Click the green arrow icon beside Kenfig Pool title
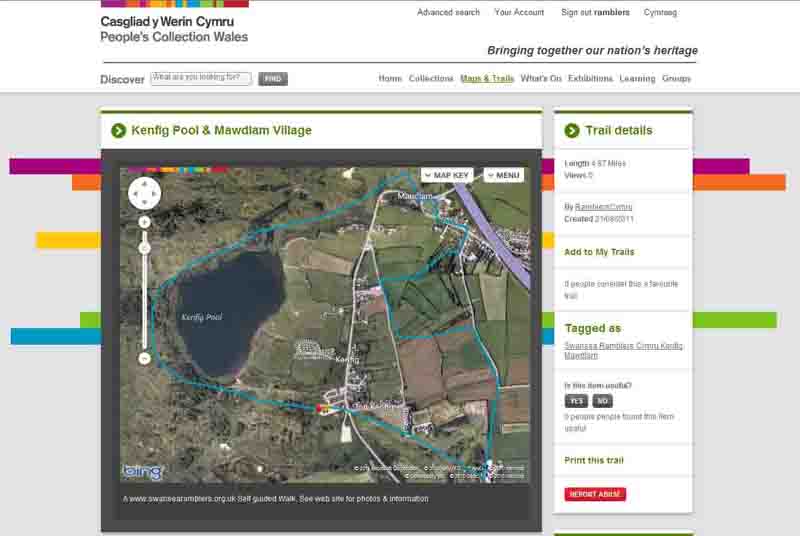The width and height of the screenshot is (800, 536). [x=119, y=131]
